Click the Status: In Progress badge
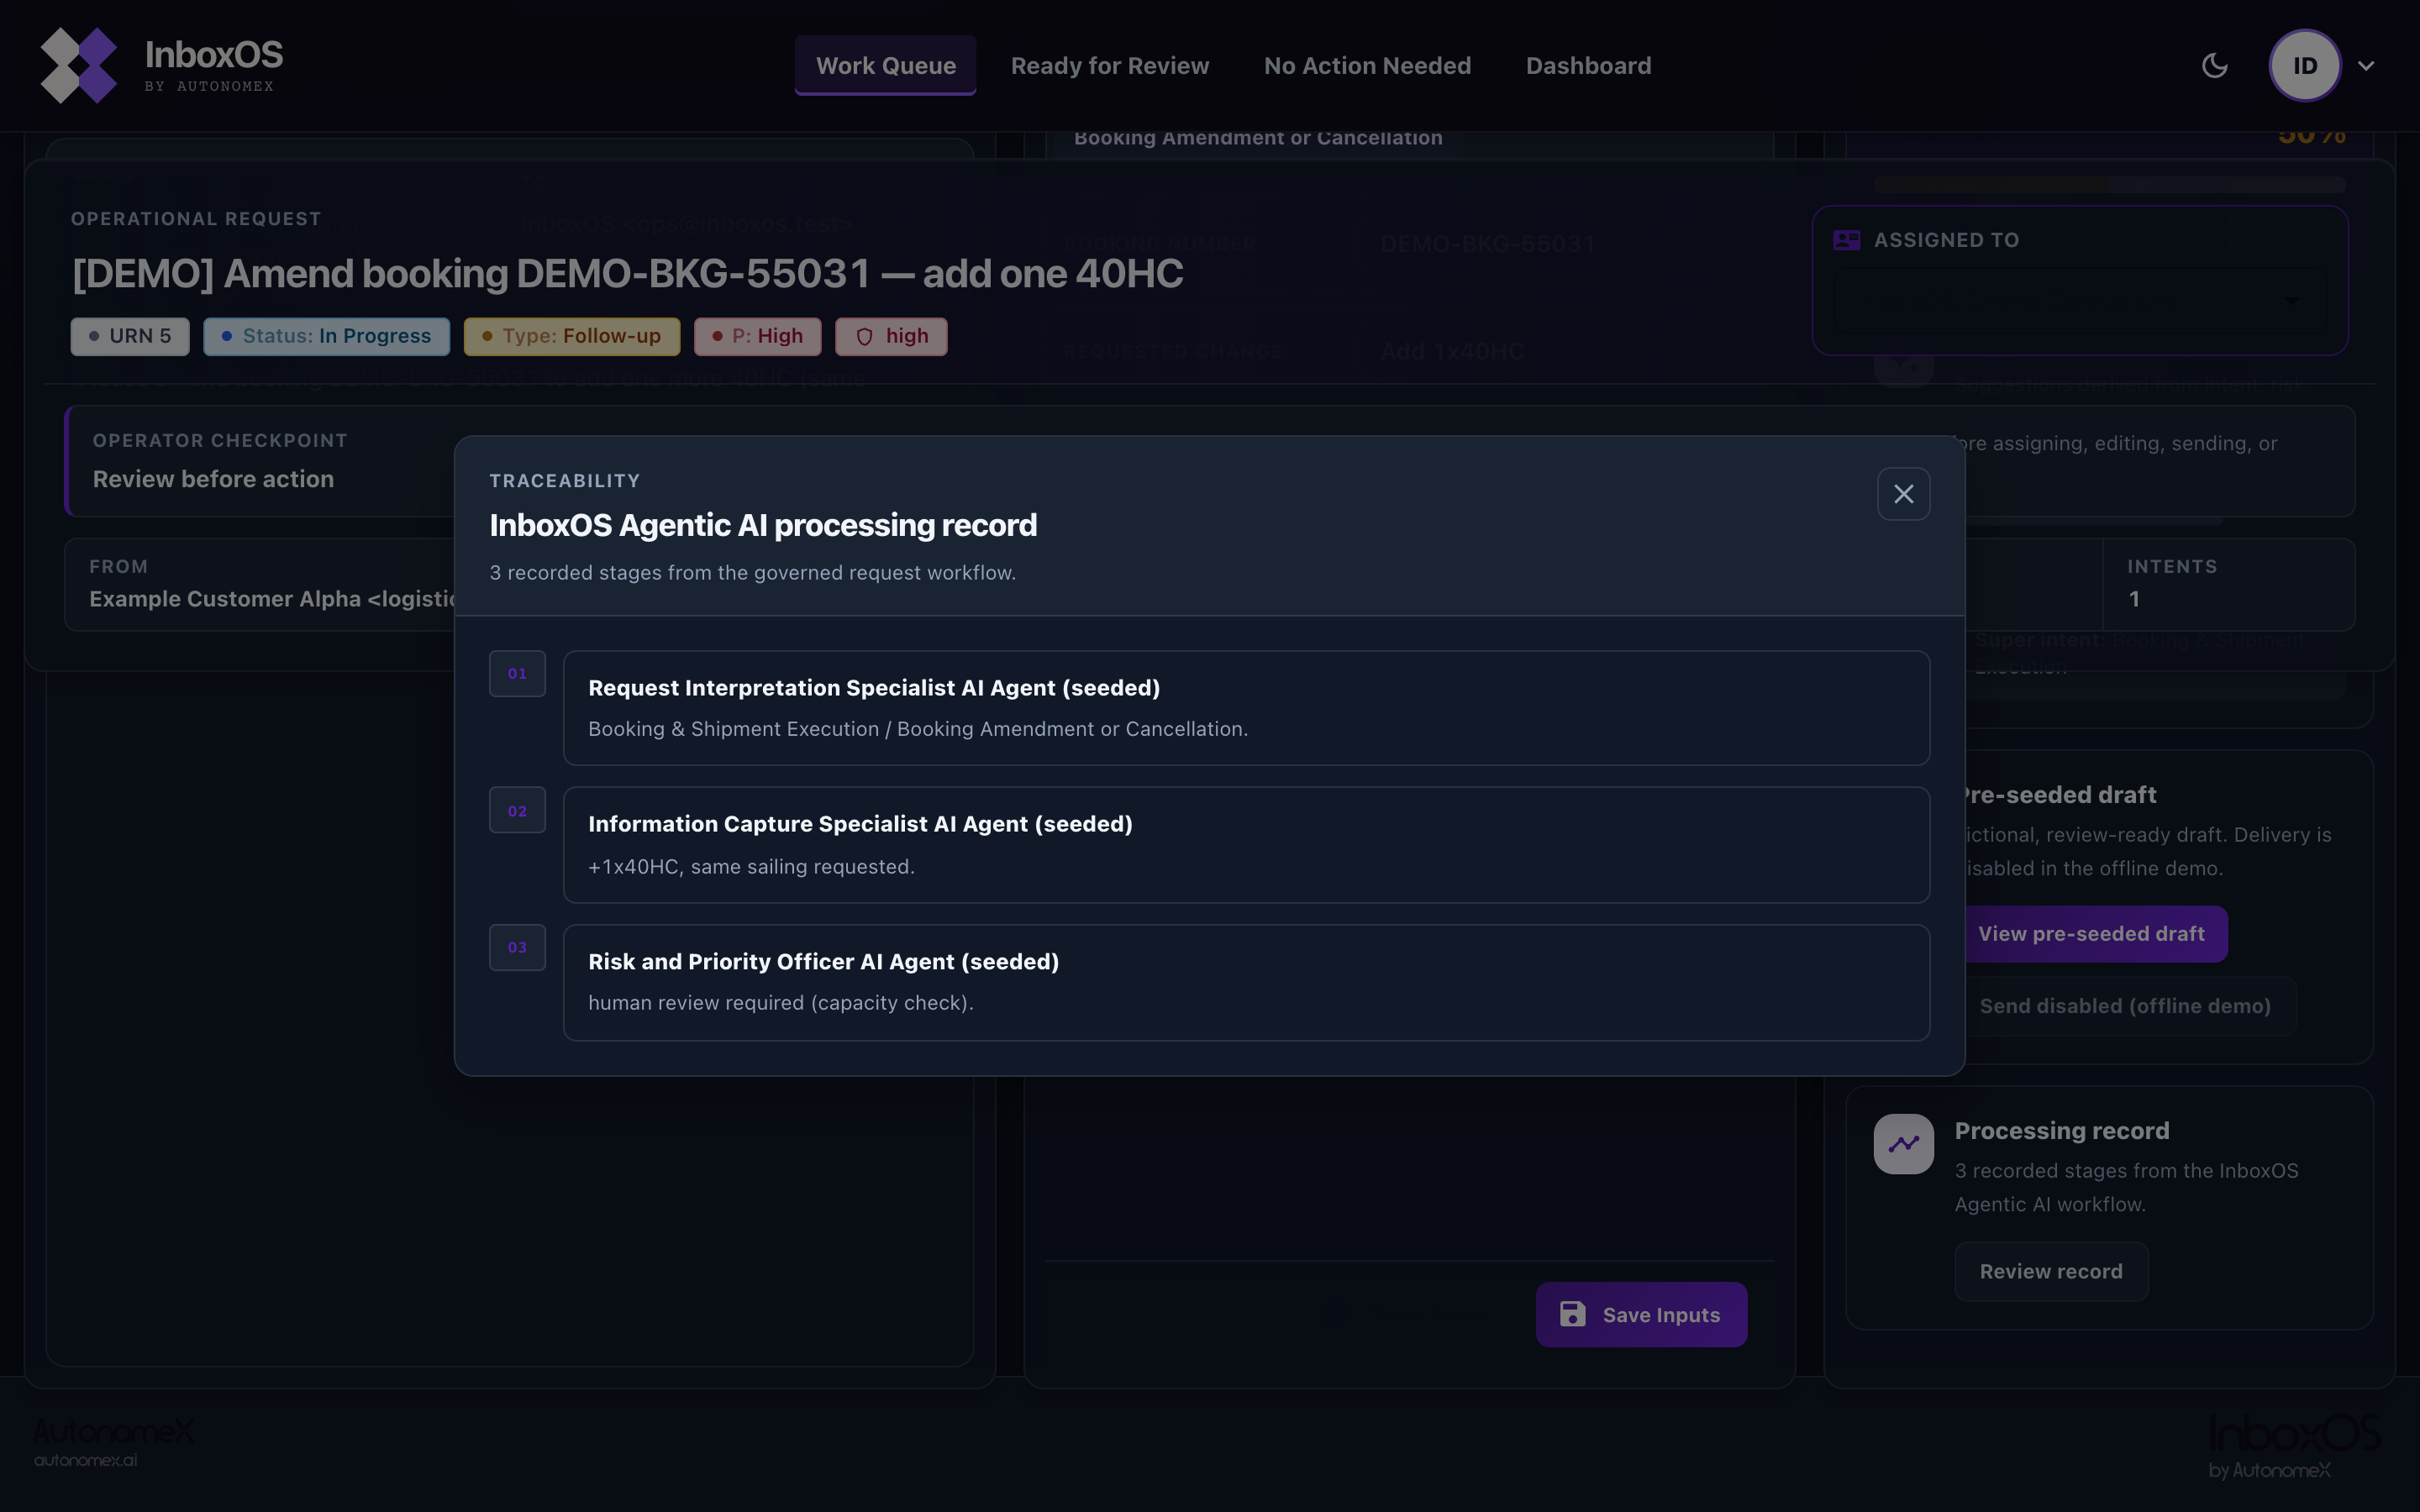Screen dimensions: 2420x1512 click(326, 336)
